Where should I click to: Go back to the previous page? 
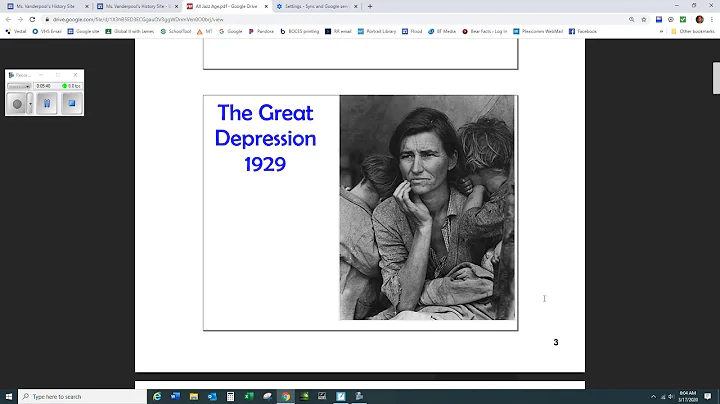tap(8, 19)
